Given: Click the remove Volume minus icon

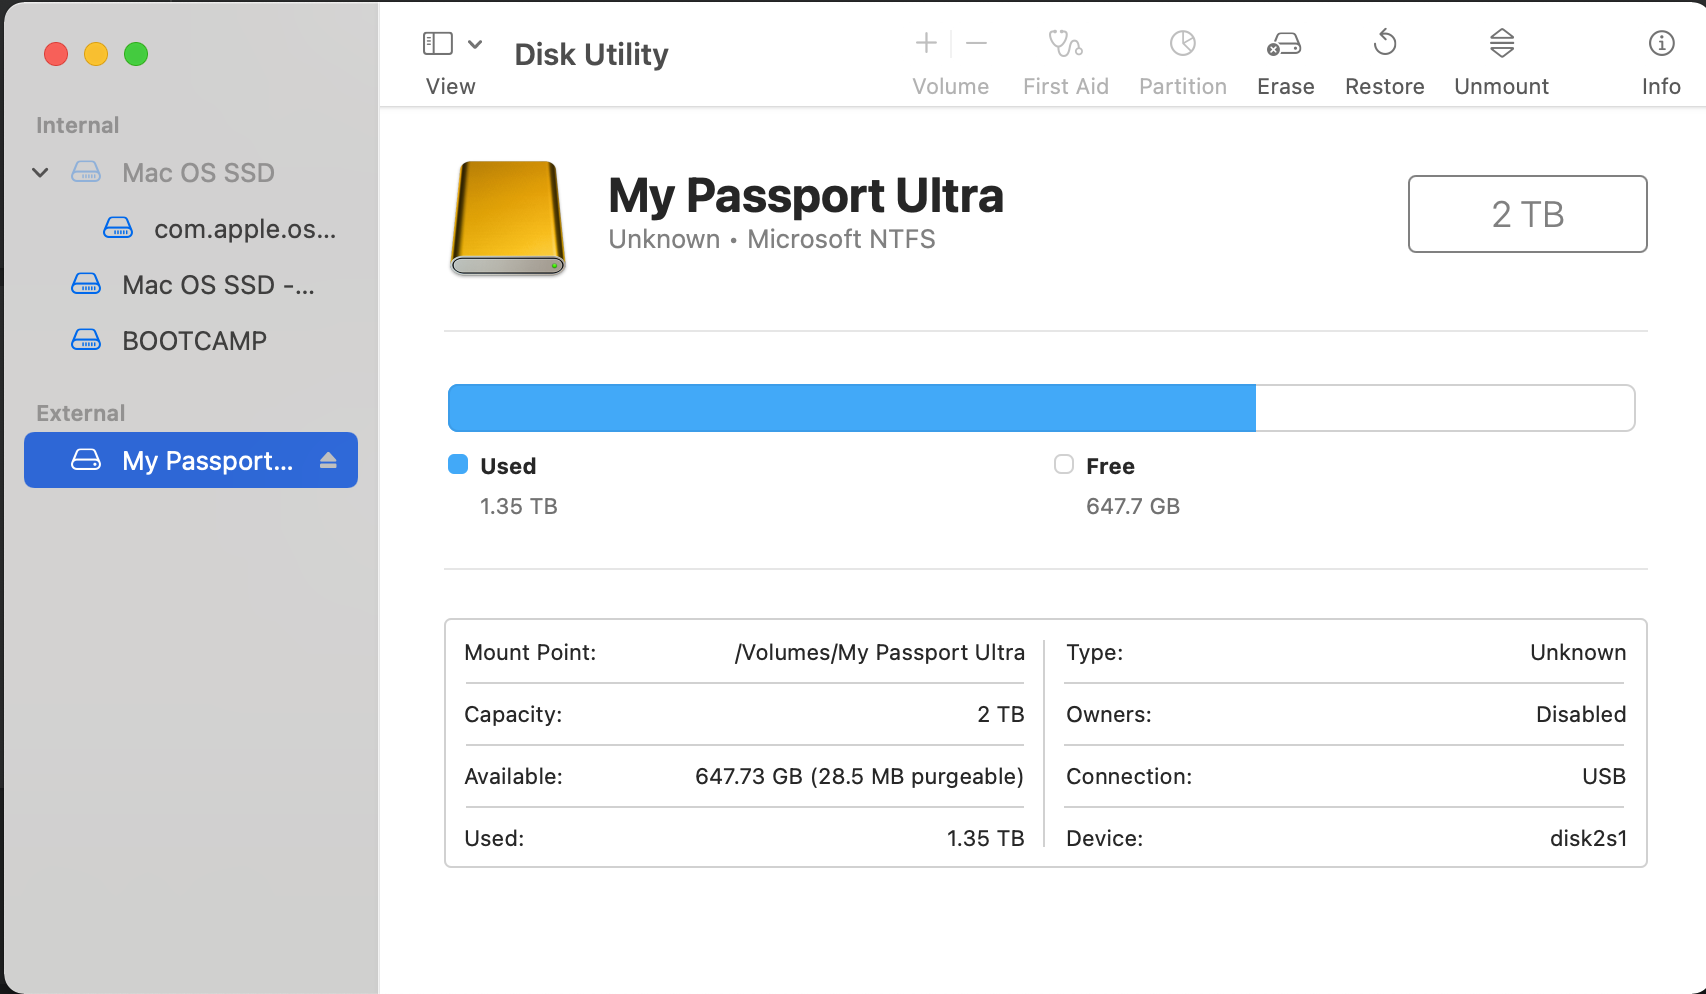Looking at the screenshot, I should (977, 43).
